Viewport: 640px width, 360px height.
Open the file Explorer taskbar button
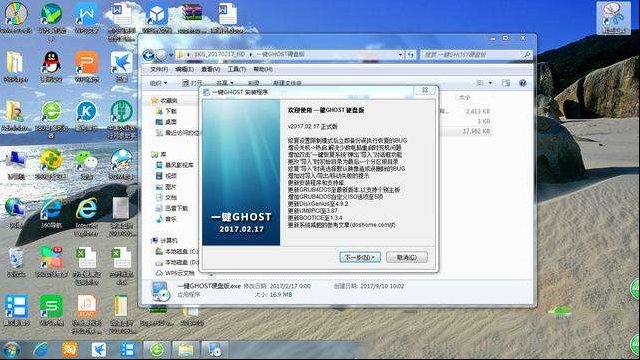(185, 350)
